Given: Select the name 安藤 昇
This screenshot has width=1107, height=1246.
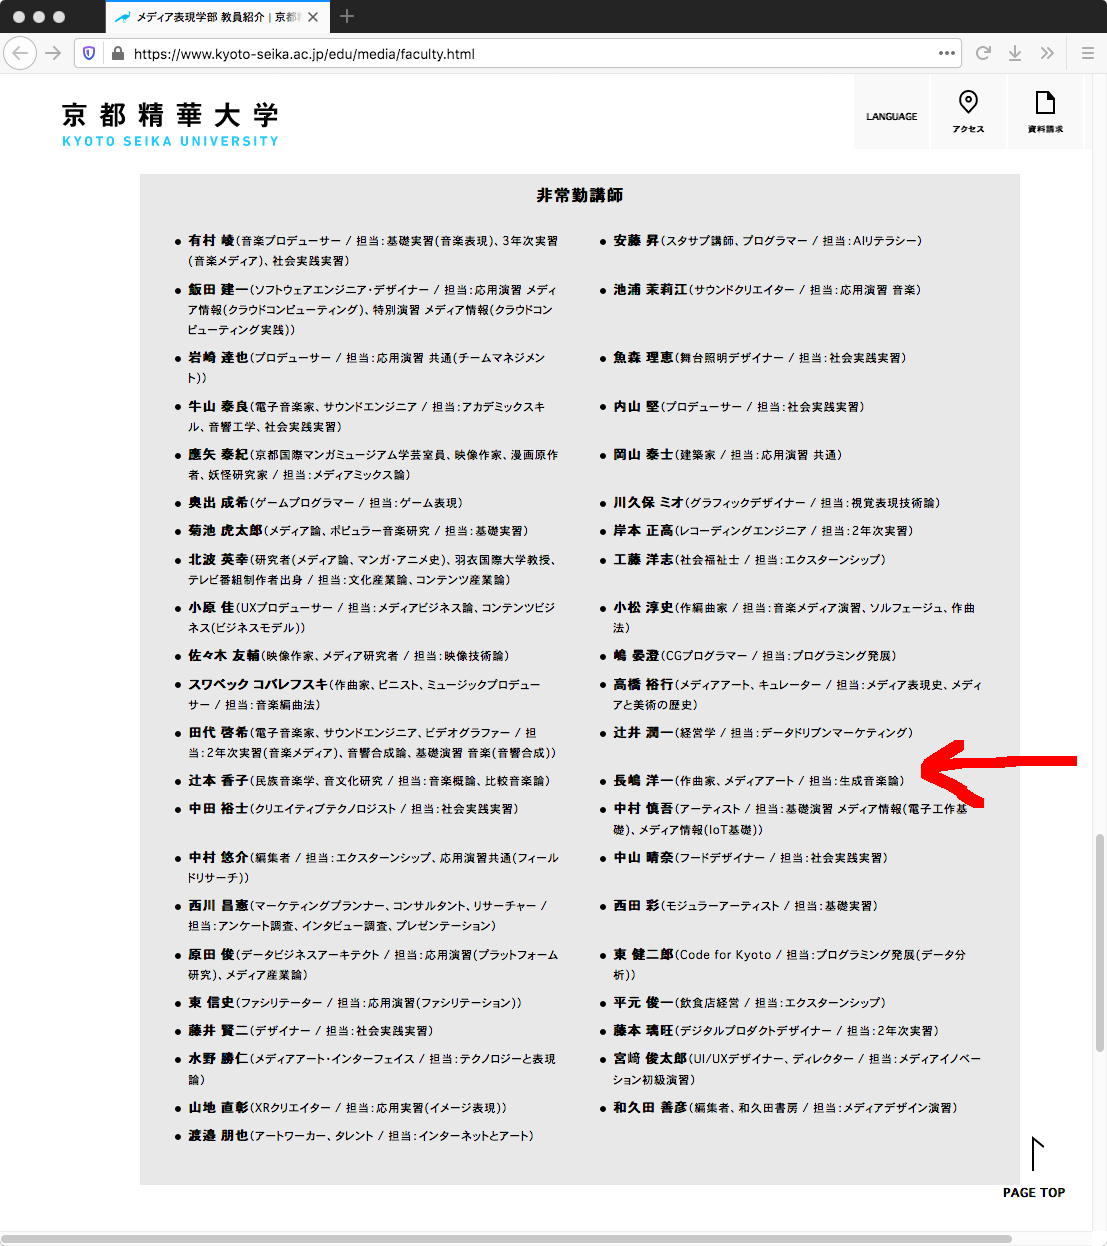Looking at the screenshot, I should coord(636,241).
